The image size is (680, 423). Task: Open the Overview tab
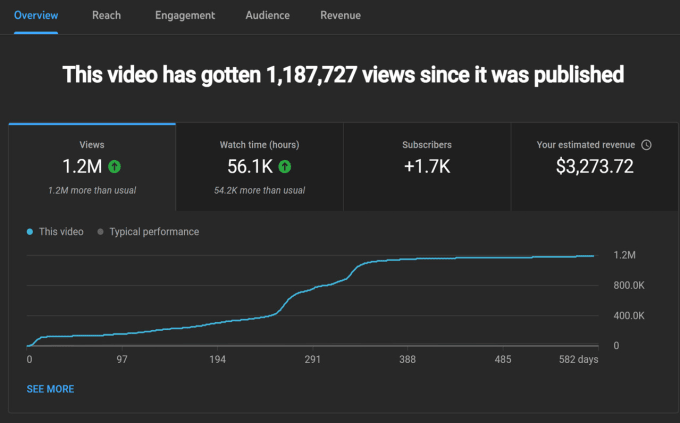click(36, 16)
